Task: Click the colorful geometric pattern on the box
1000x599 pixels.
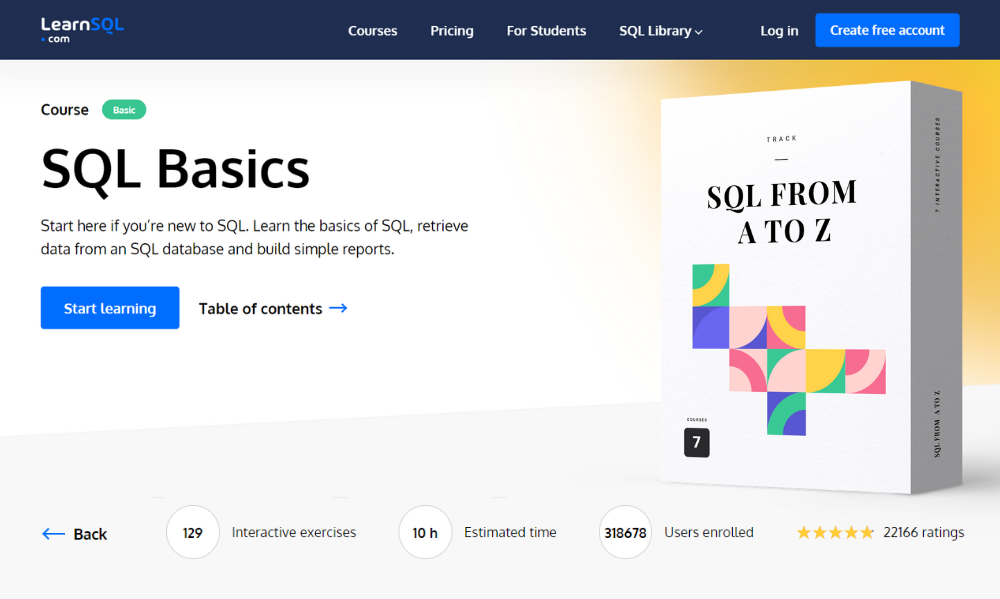Action: pos(789,350)
